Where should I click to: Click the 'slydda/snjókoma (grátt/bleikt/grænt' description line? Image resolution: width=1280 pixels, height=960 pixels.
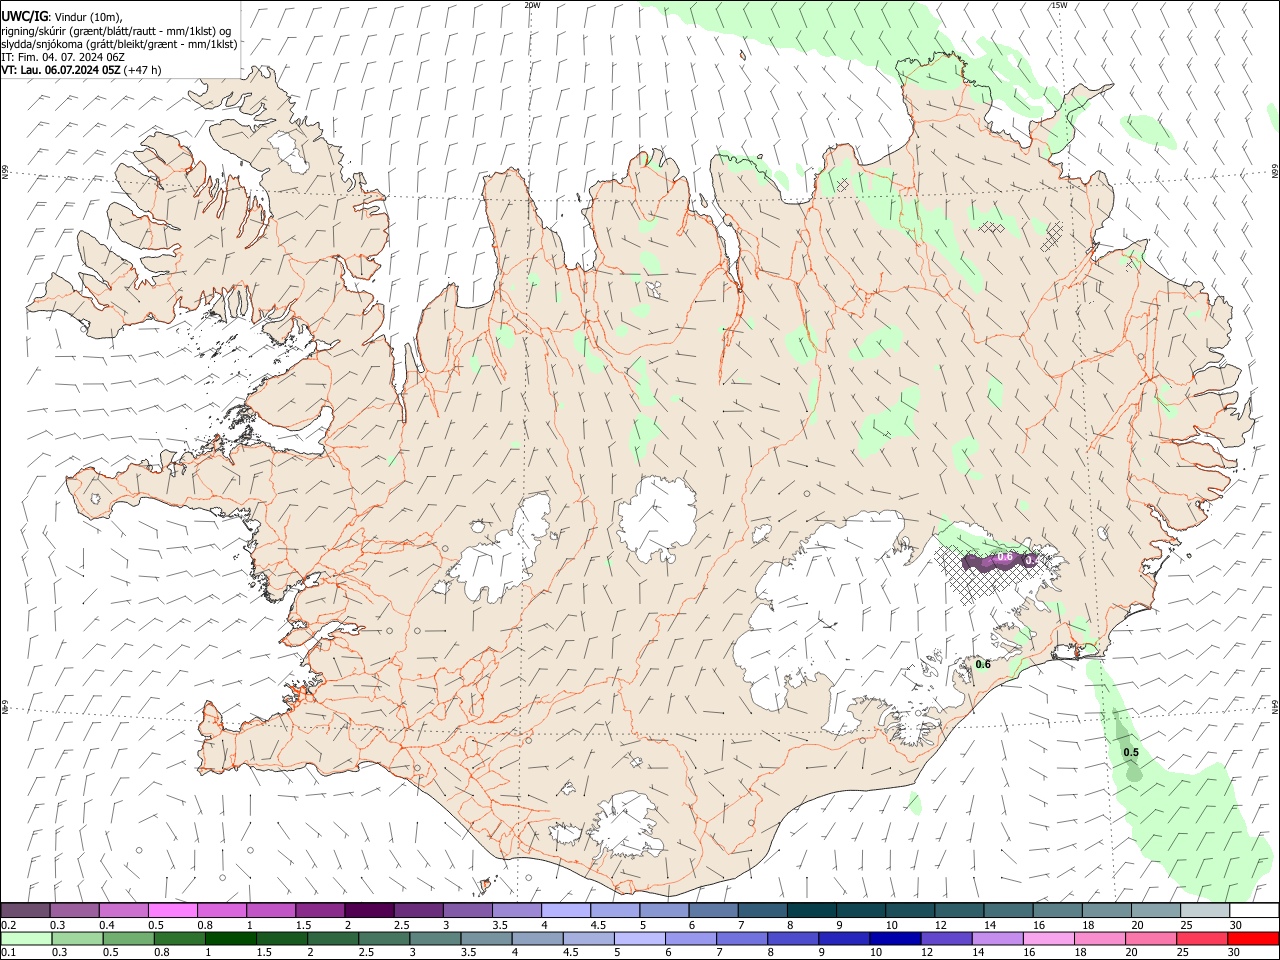[119, 44]
